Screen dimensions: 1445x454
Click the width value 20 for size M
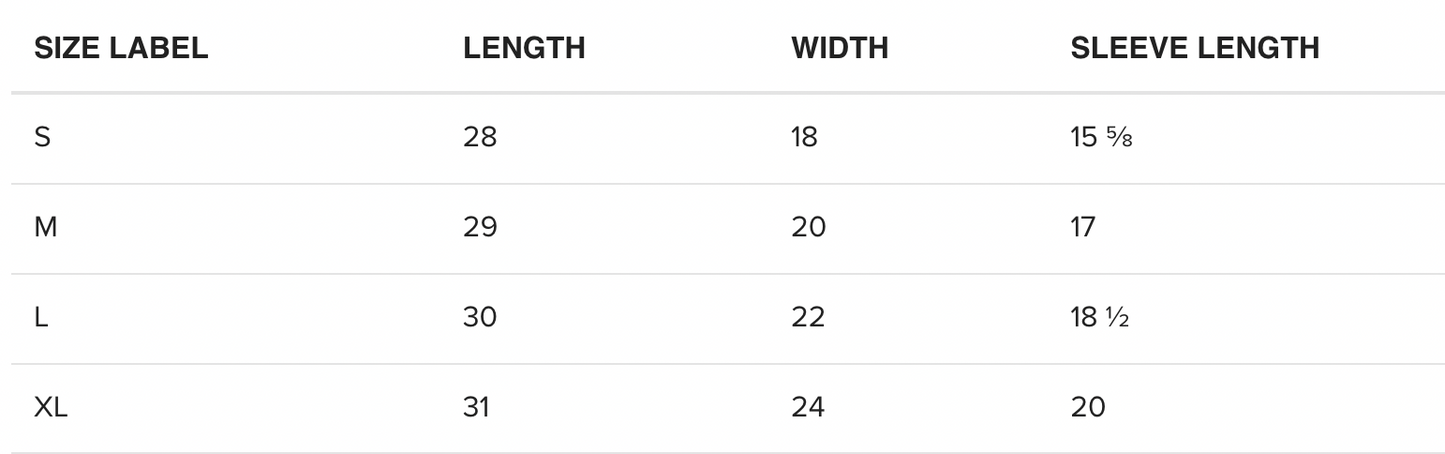click(808, 227)
